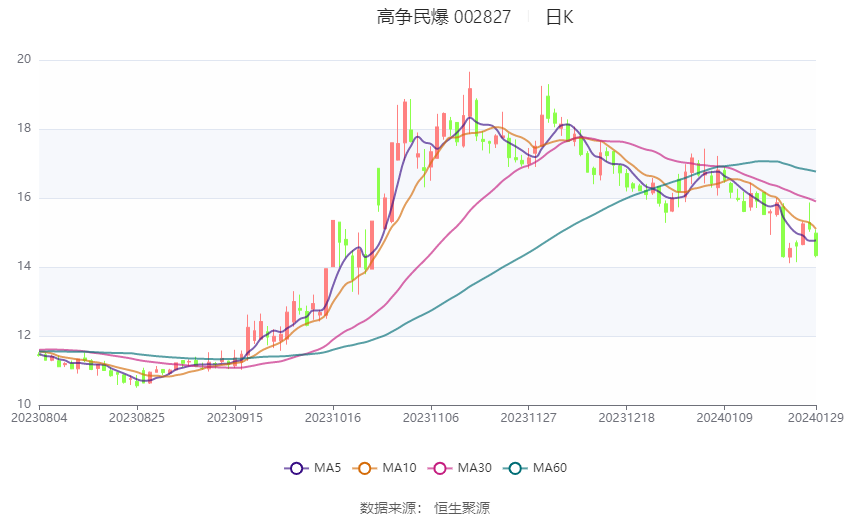The height and width of the screenshot is (516, 850).
Task: Click the chart title 高争民爆 002827
Action: [x=443, y=17]
